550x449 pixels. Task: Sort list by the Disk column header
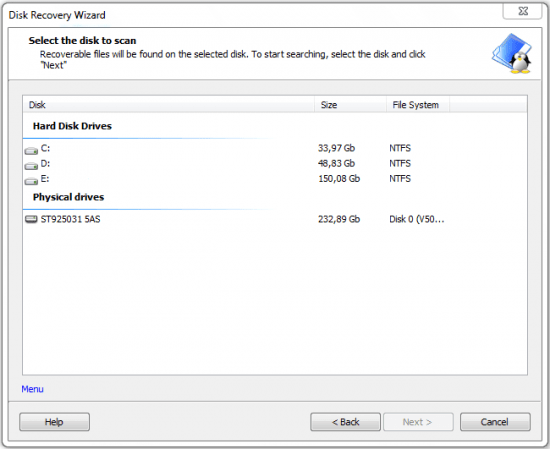point(168,105)
